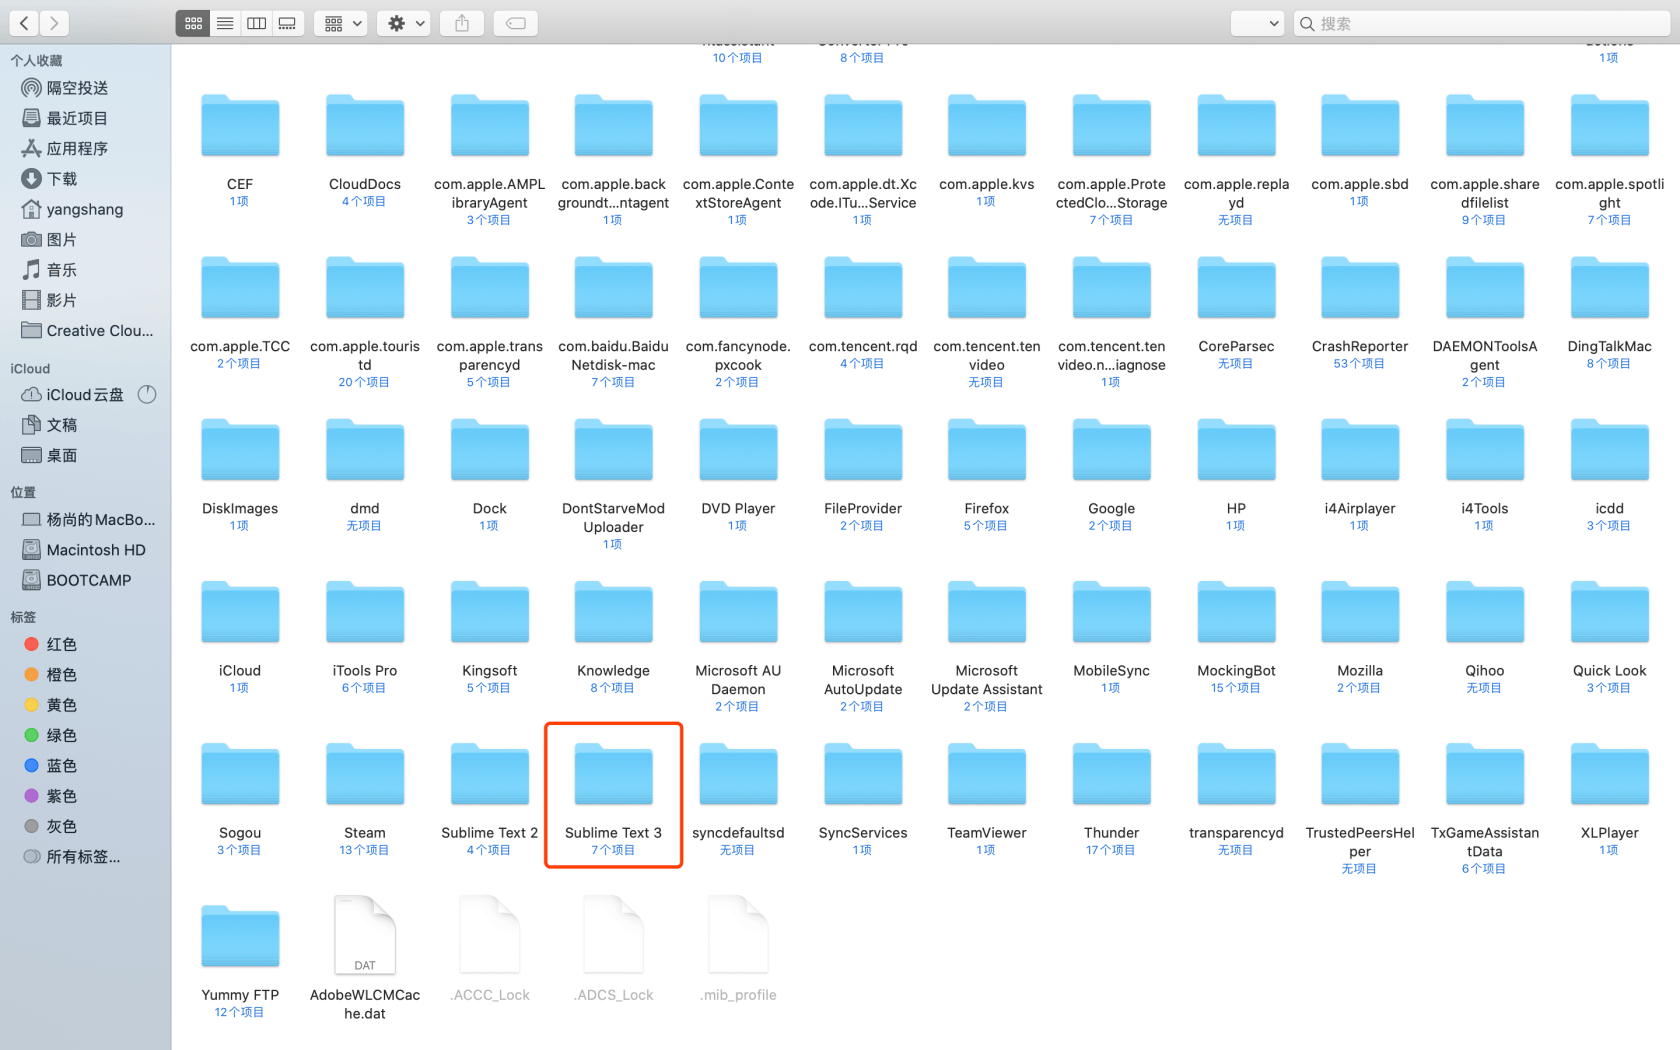Select the iTools Pro folder
Image resolution: width=1680 pixels, height=1050 pixels.
365,613
